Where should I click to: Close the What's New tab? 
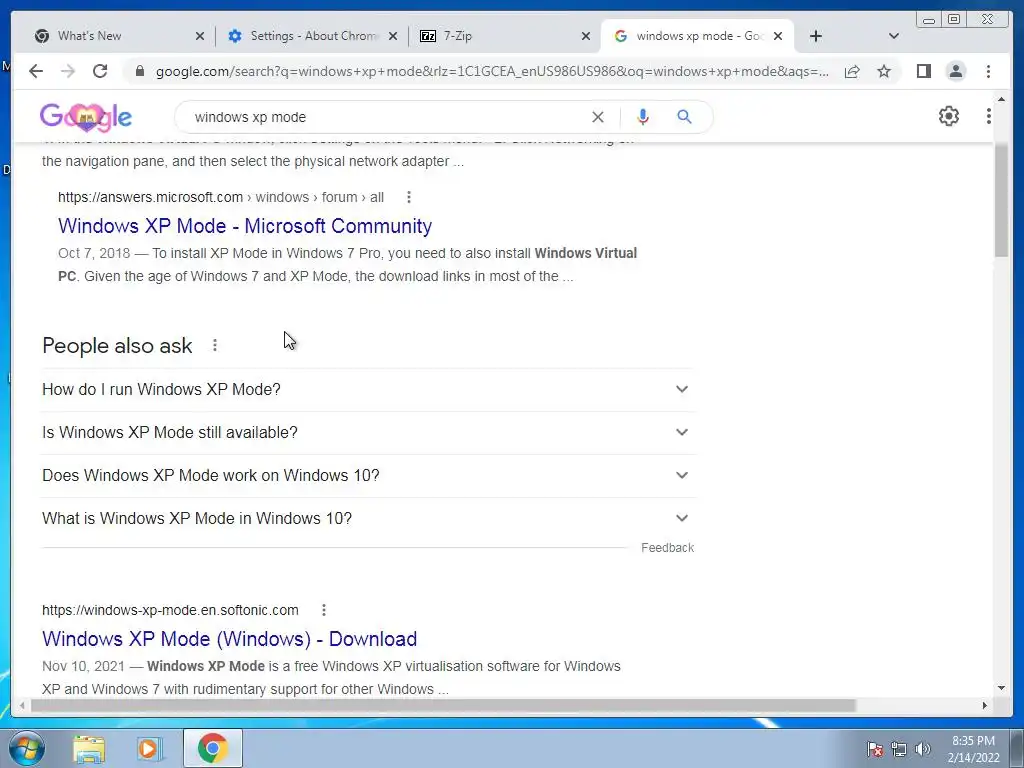[200, 36]
